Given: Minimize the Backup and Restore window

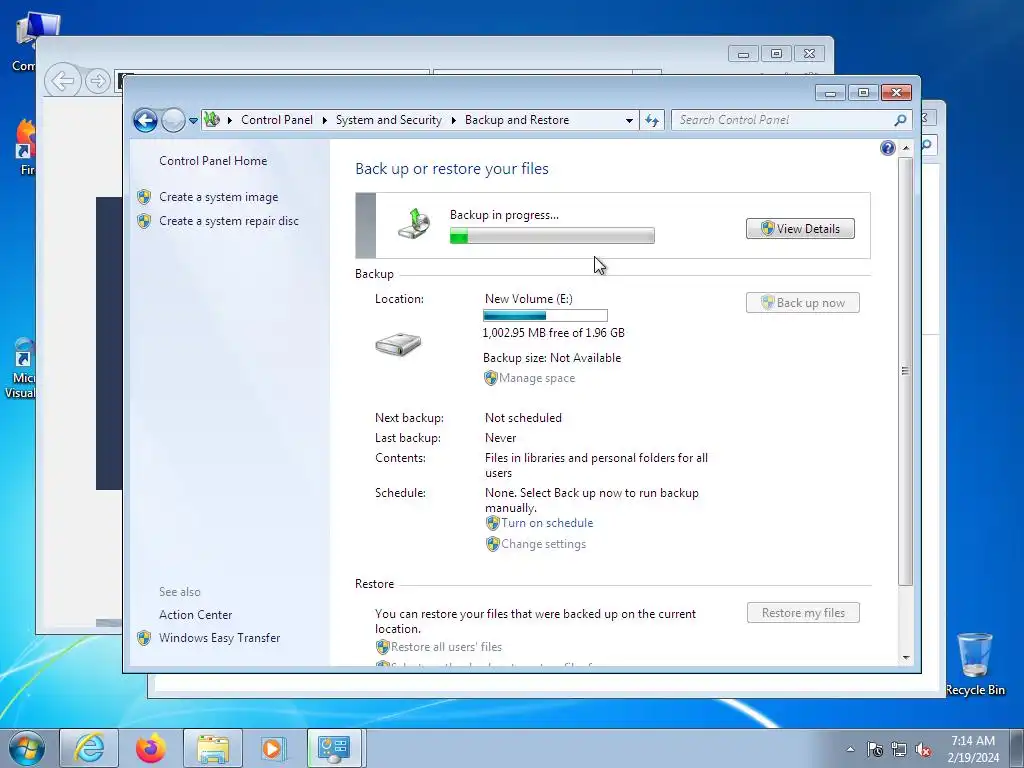Looking at the screenshot, I should [830, 93].
